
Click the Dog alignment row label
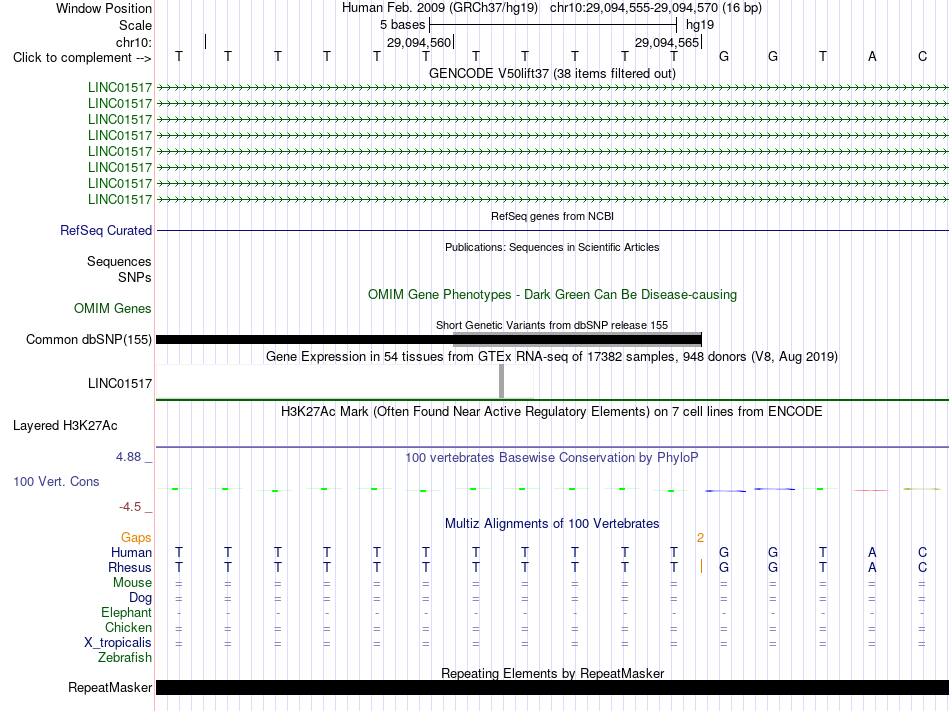click(x=140, y=598)
